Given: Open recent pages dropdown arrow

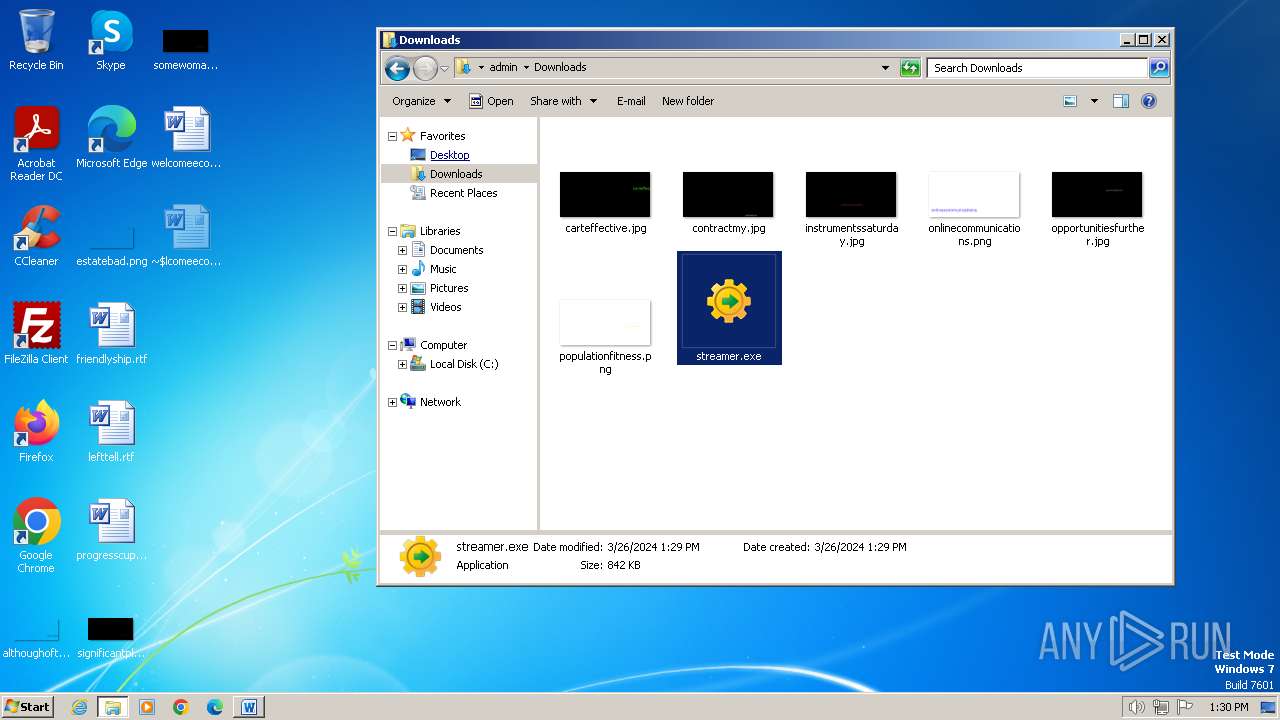Looking at the screenshot, I should click(x=444, y=68).
